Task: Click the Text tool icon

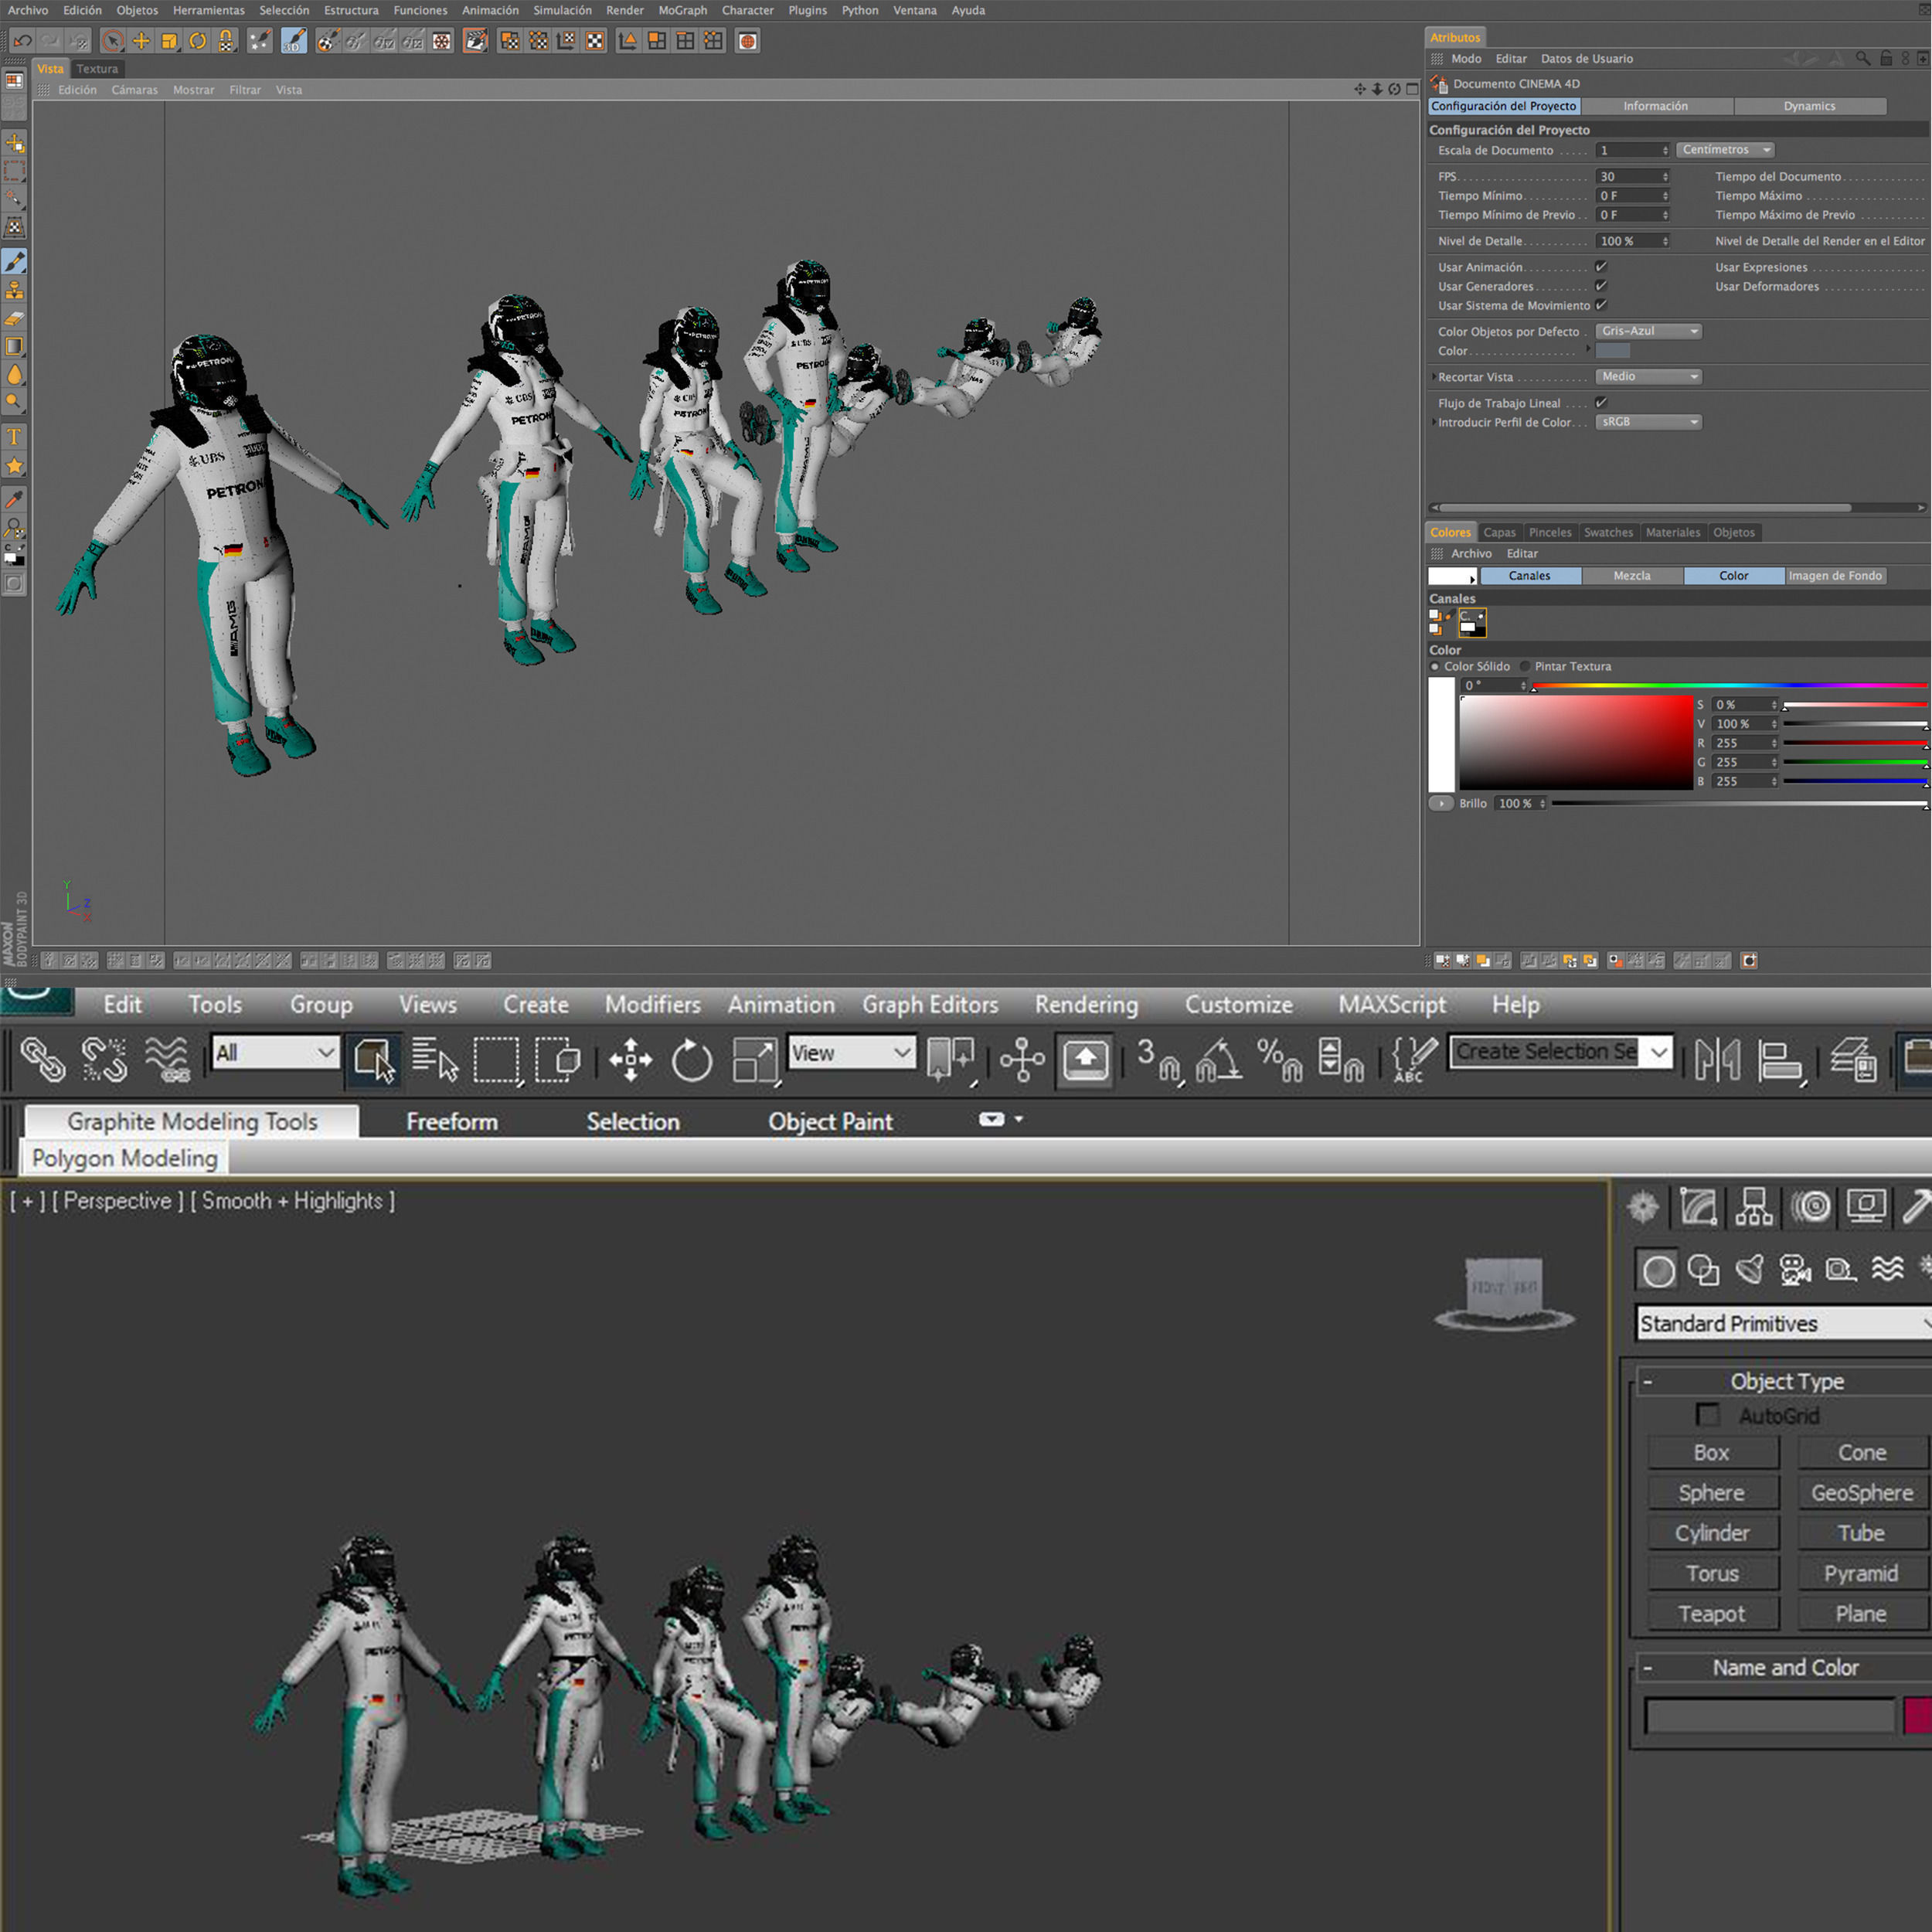Action: coord(15,437)
